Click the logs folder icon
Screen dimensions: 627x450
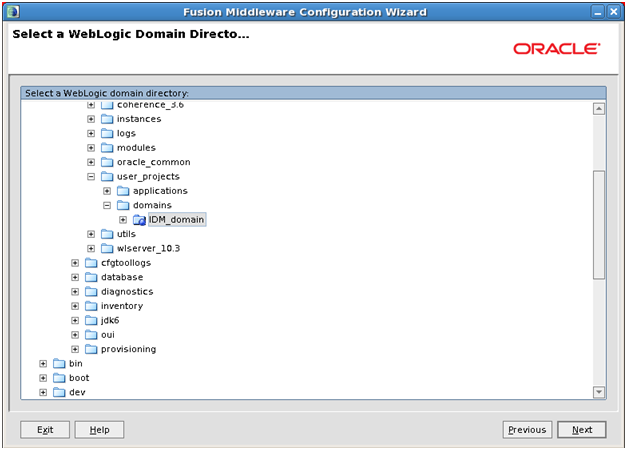107,134
